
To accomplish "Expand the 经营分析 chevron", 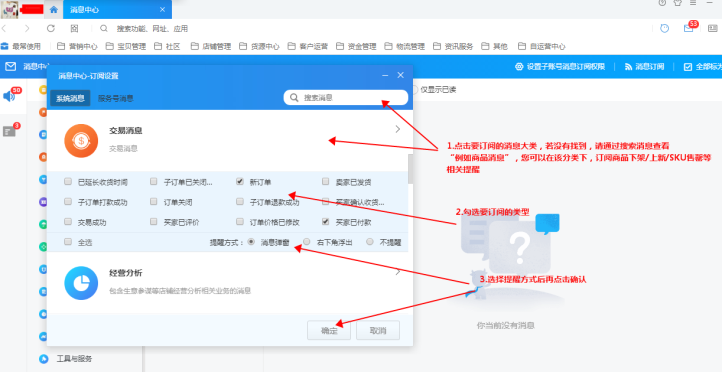I will tap(398, 272).
